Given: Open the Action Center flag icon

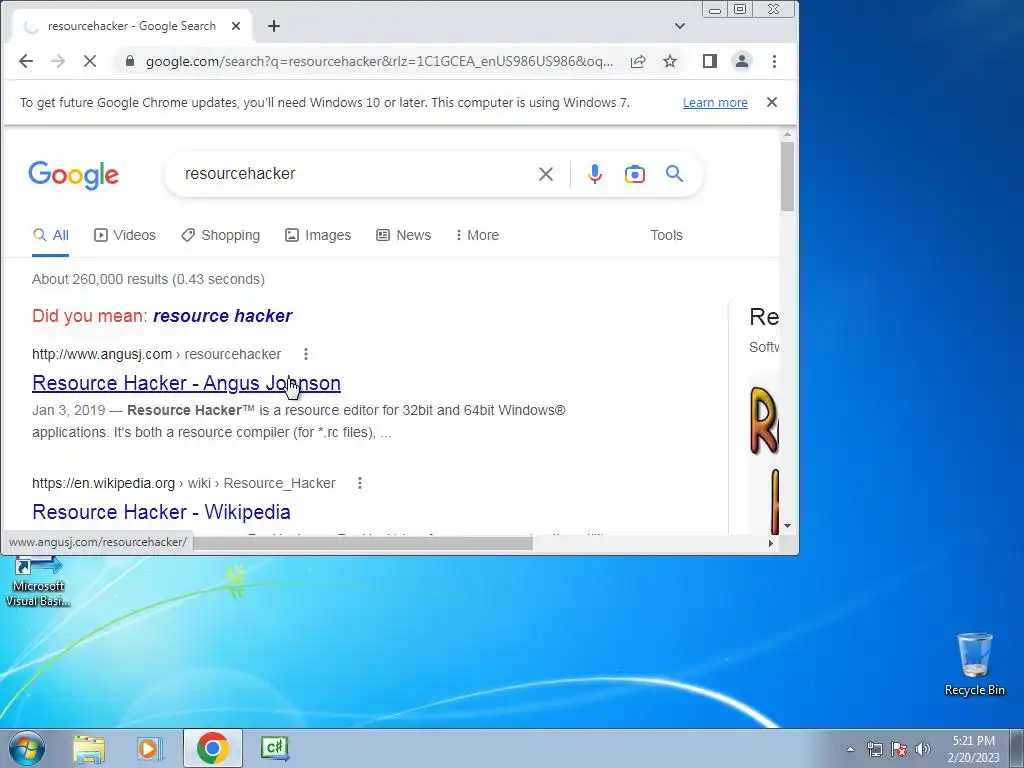Looking at the screenshot, I should pos(899,749).
